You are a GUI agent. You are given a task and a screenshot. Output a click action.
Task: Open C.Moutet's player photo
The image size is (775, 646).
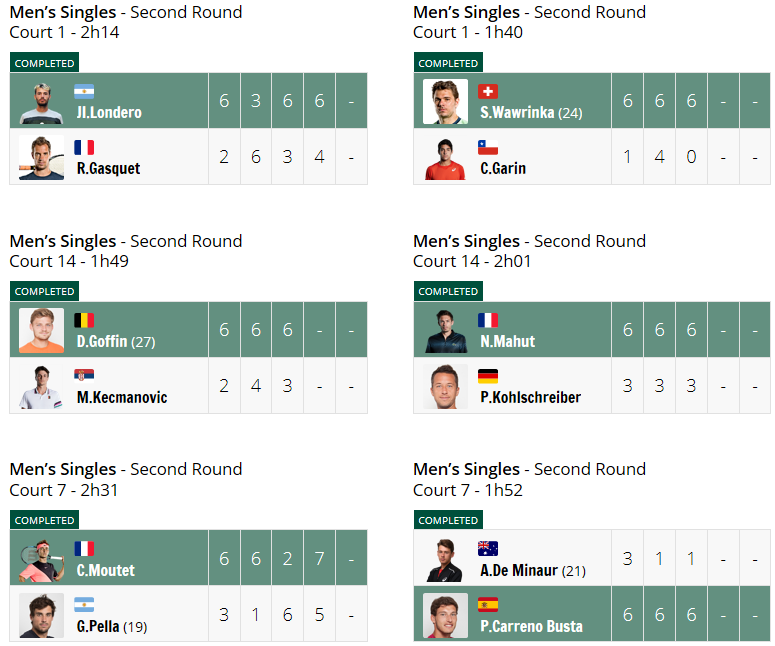click(42, 559)
